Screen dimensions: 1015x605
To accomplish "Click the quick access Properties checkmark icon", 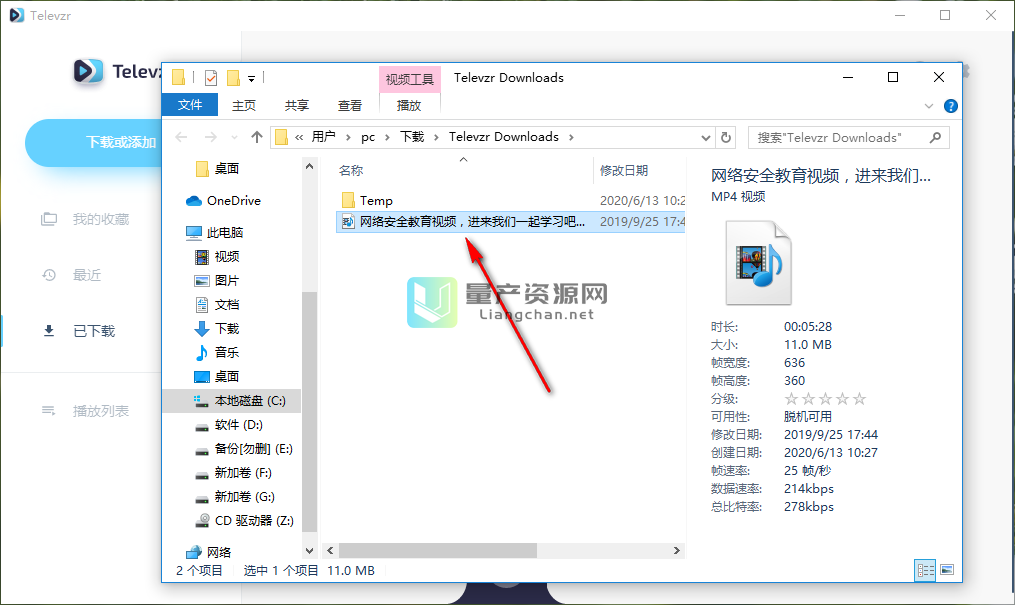I will click(211, 78).
